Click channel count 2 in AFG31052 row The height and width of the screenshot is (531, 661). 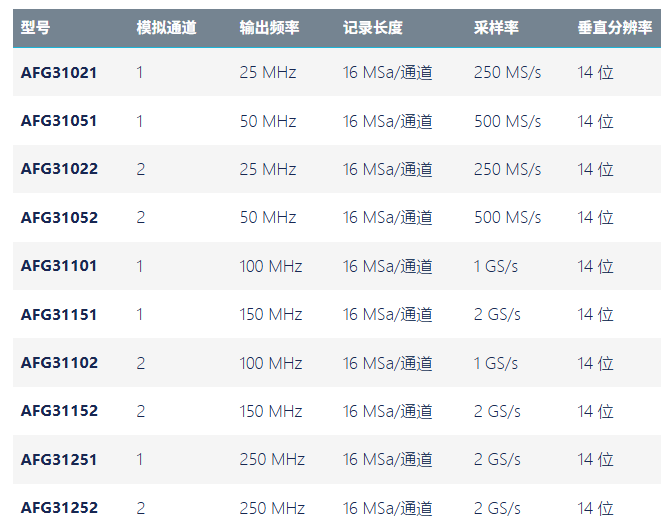point(141,217)
